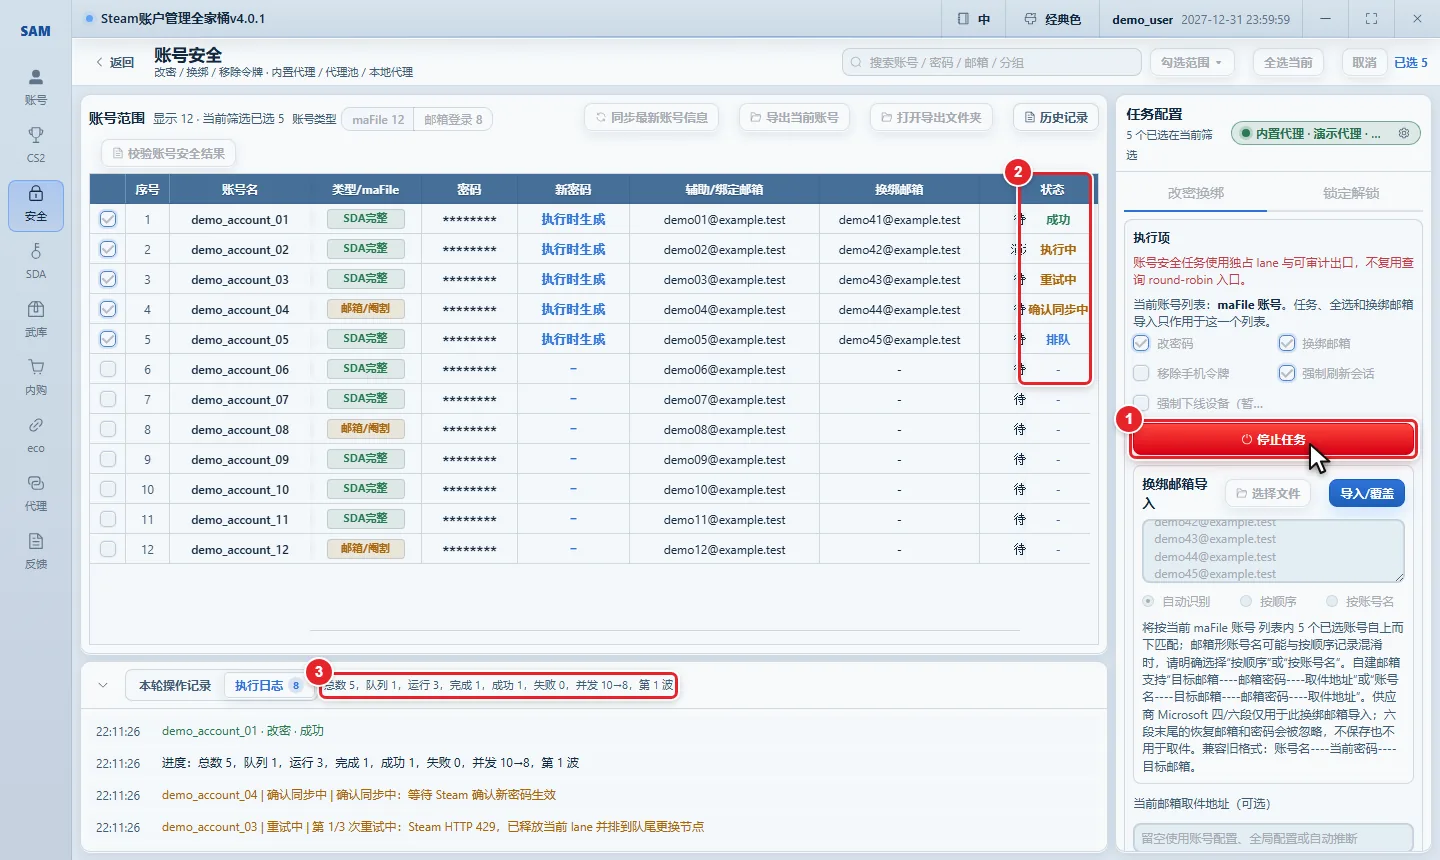Viewport: 1440px width, 860px height.
Task: Open 历史记录 button
Action: pos(1056,117)
